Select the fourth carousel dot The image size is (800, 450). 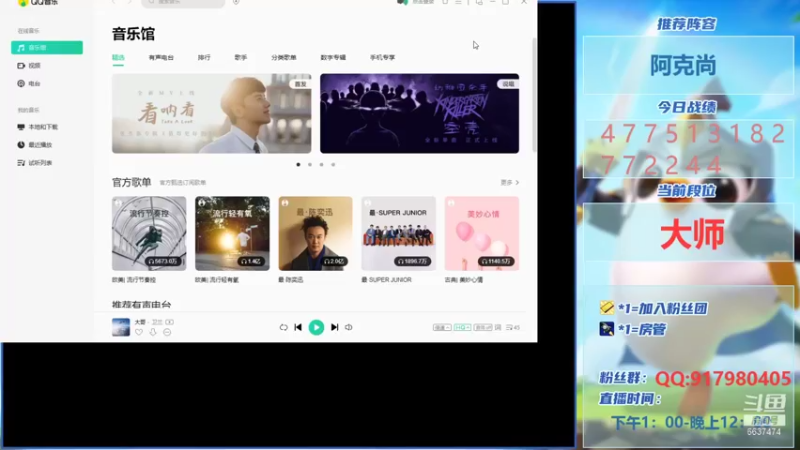333,165
